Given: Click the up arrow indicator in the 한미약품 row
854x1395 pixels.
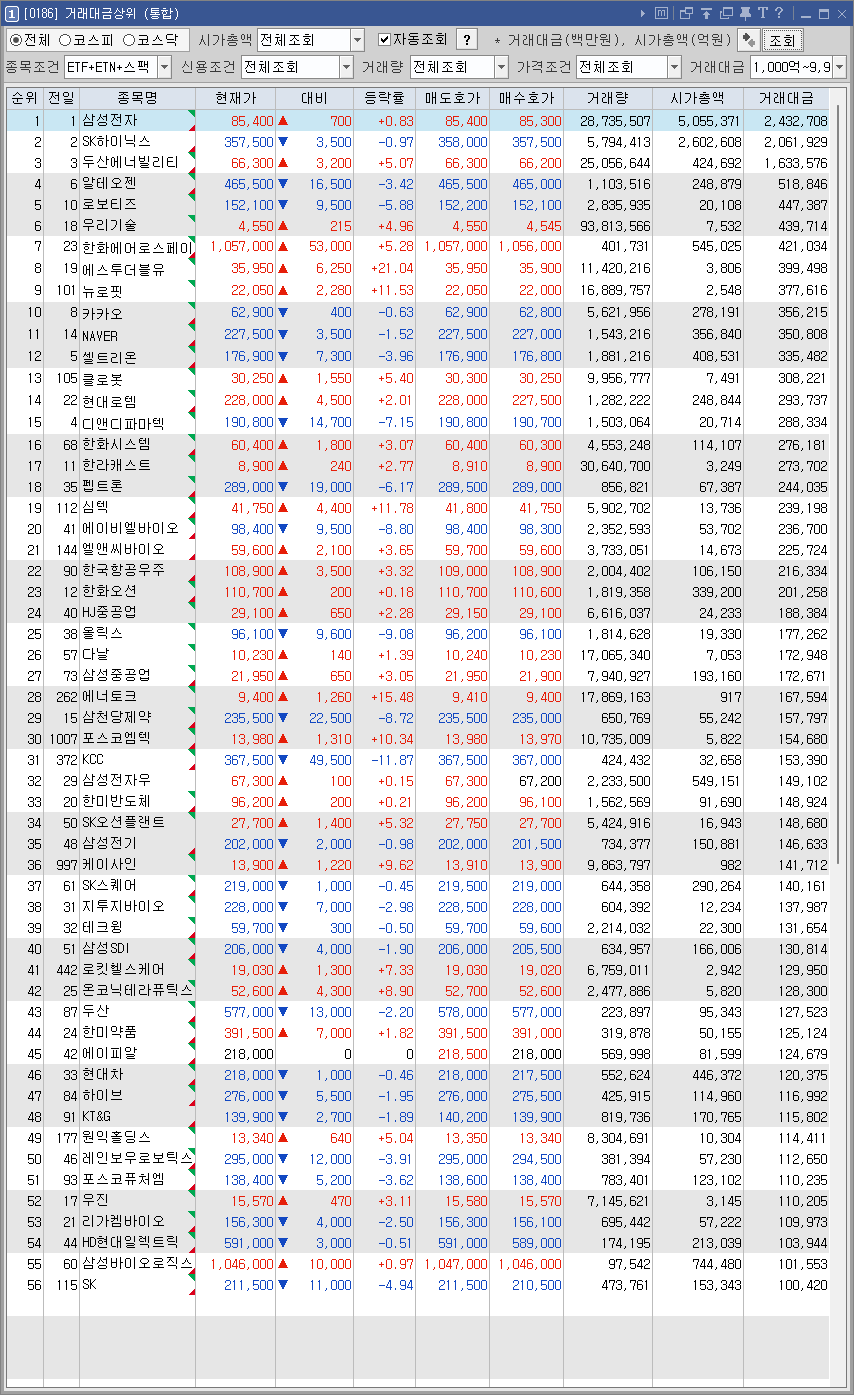Looking at the screenshot, I should point(283,1032).
